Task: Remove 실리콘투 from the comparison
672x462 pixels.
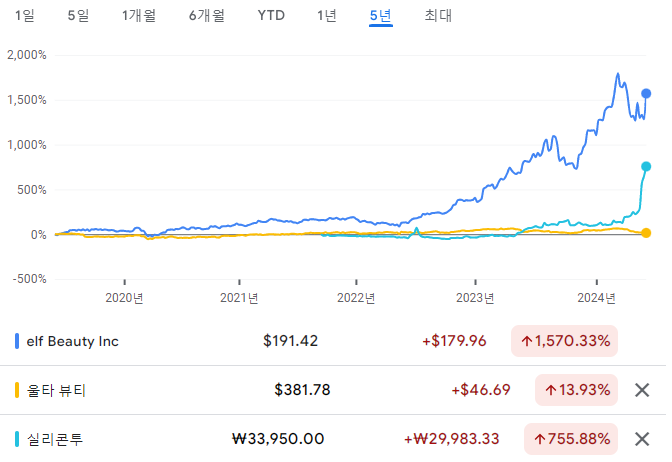Action: pos(642,439)
